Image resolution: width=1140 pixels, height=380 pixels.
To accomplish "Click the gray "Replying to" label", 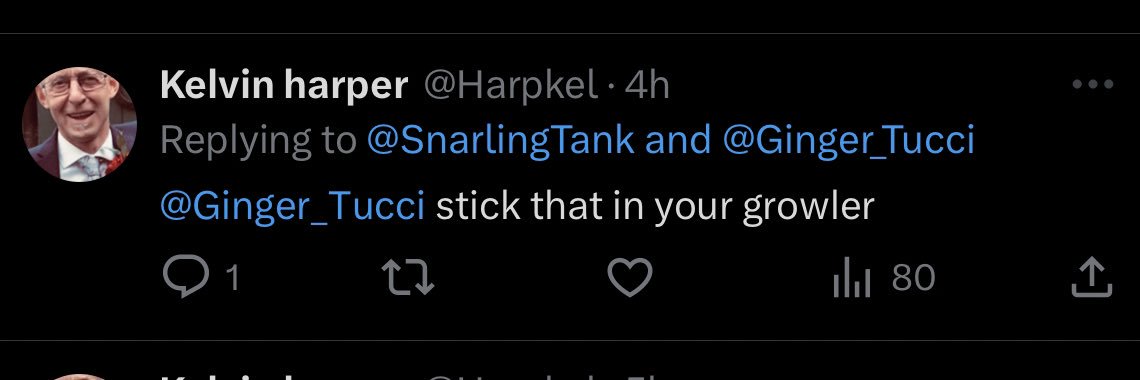I will click(258, 140).
